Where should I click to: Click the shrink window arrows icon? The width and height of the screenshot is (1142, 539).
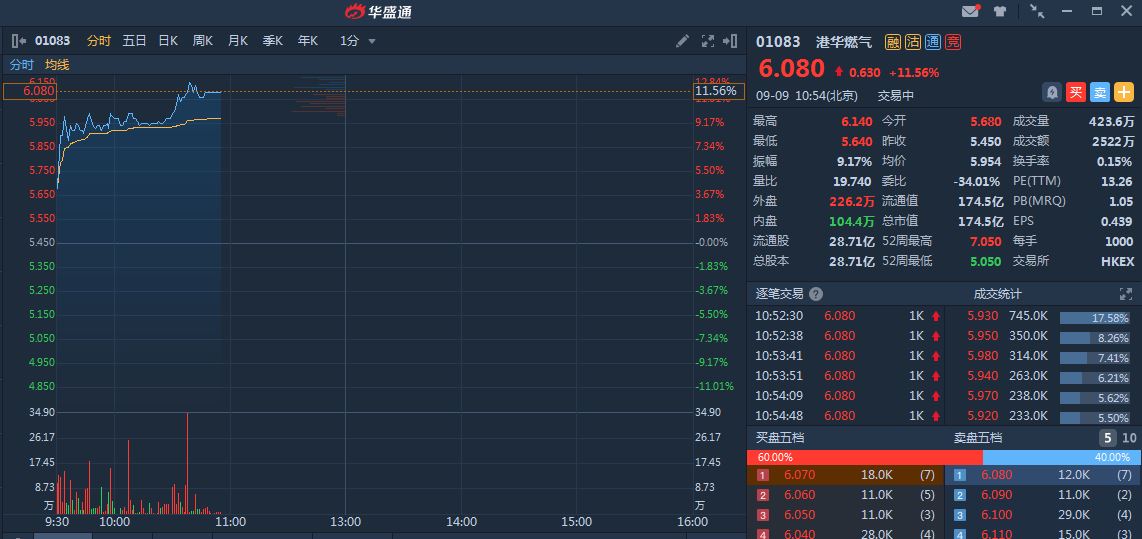point(1037,11)
